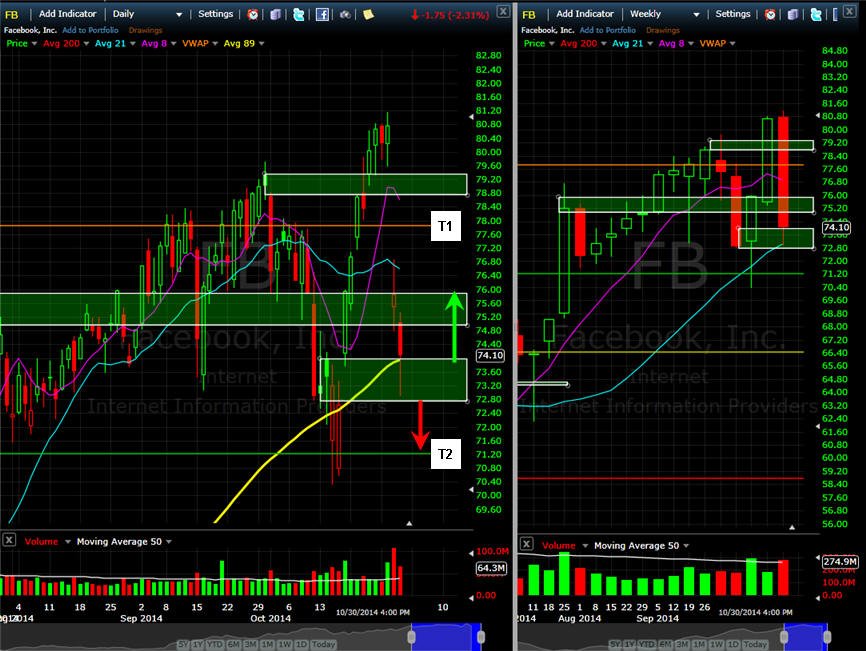Close the Volume panel in the Weekly chart
This screenshot has width=866, height=651.
point(526,544)
